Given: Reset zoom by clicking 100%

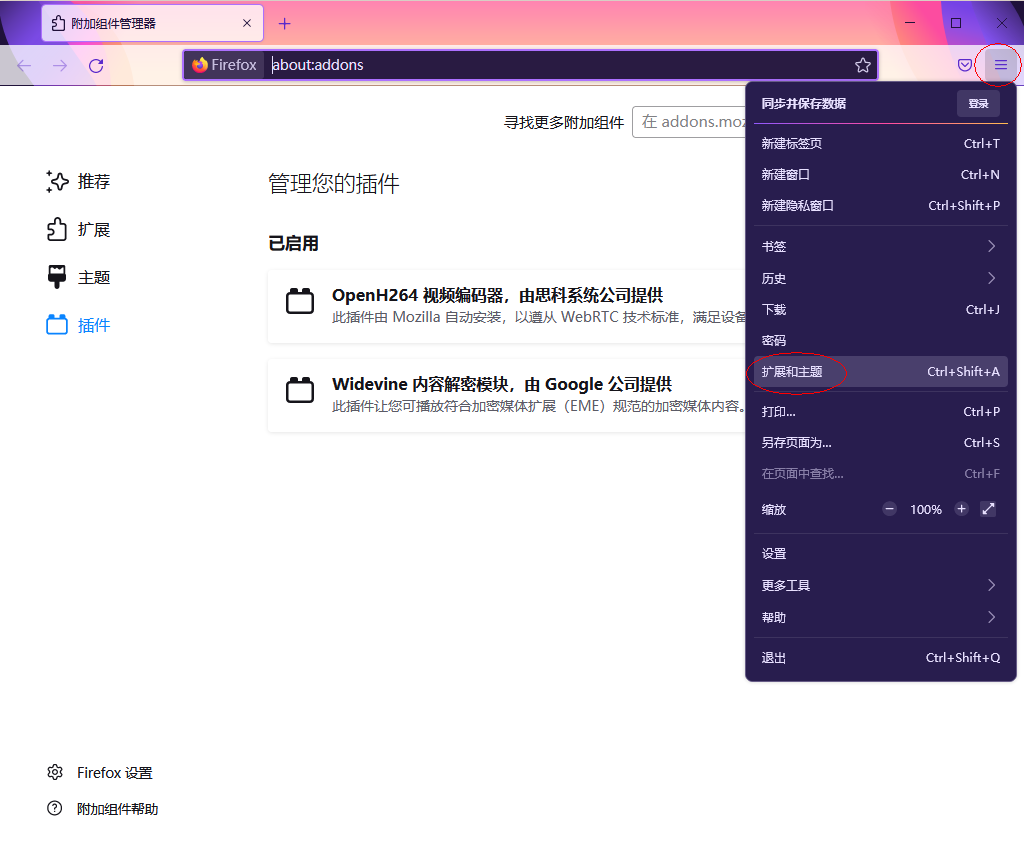Looking at the screenshot, I should [x=926, y=509].
